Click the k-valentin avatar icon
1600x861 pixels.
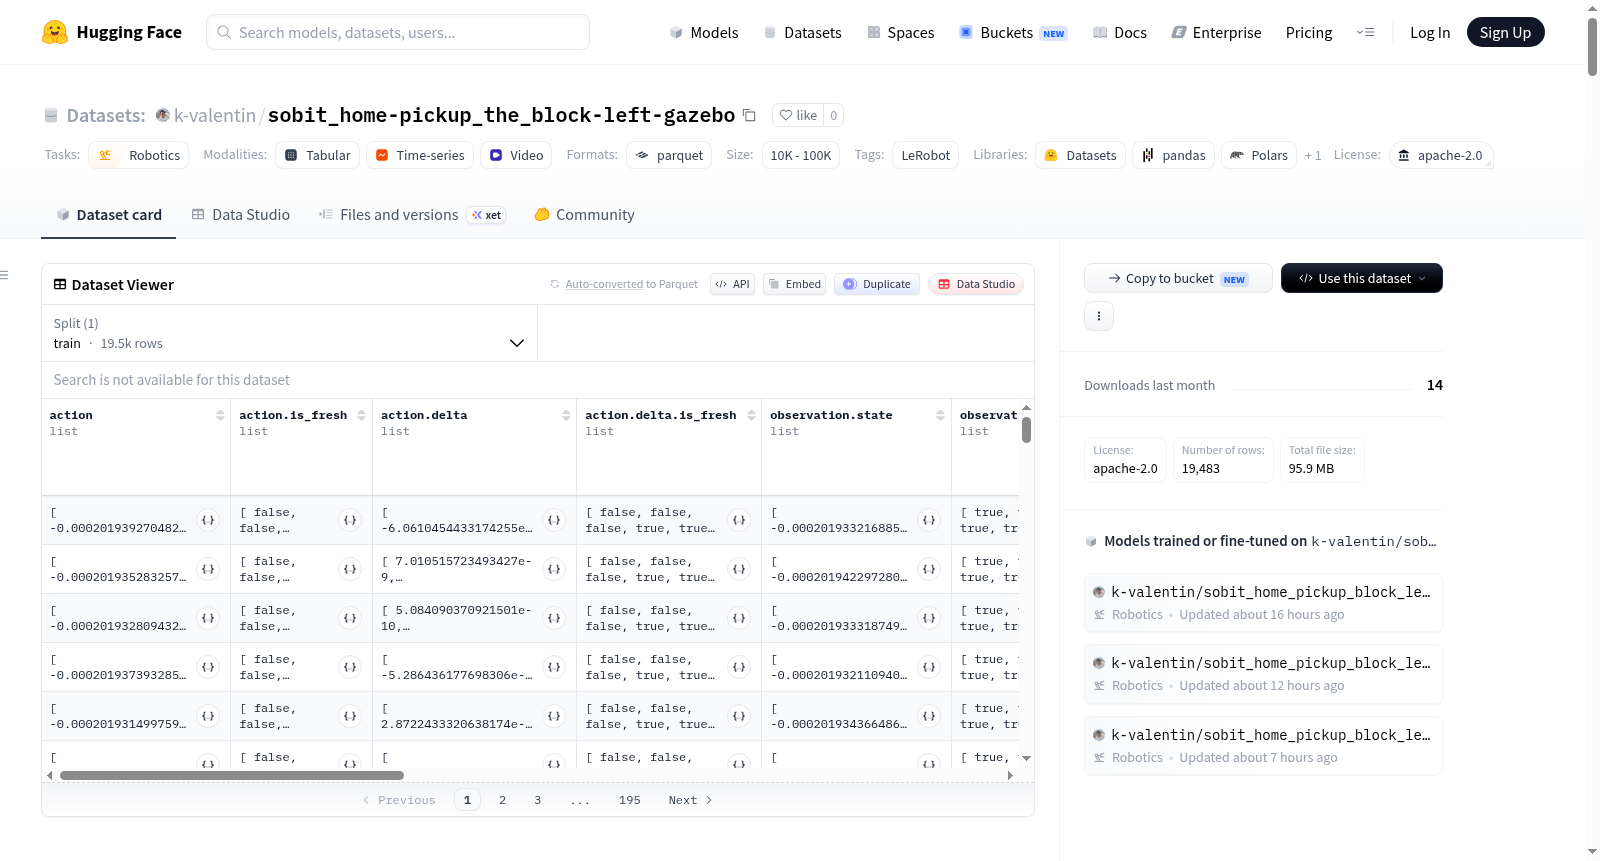[x=163, y=115]
